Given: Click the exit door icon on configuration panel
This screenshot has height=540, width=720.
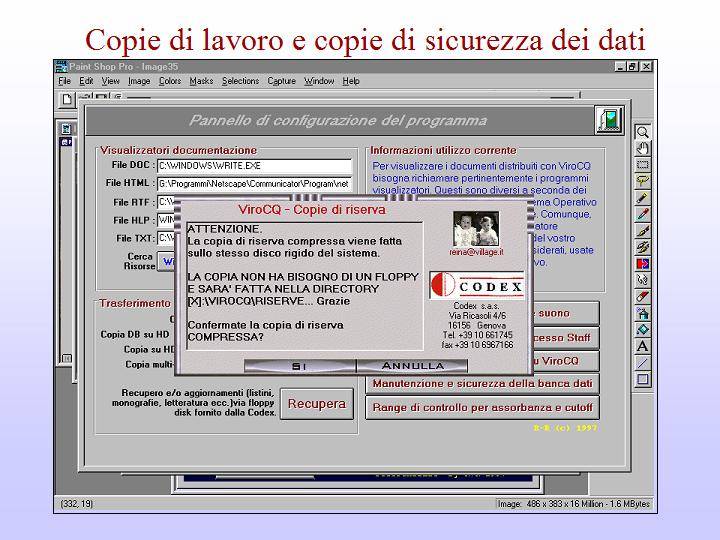Looking at the screenshot, I should (610, 120).
